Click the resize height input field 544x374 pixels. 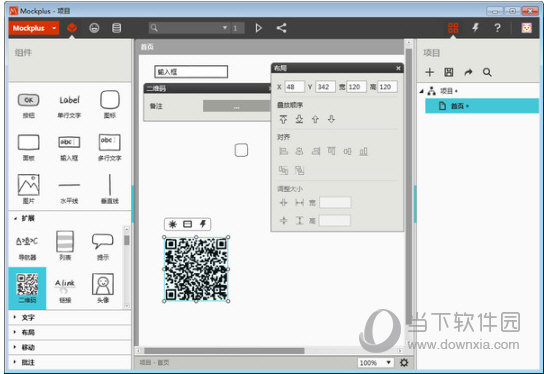[x=335, y=220]
